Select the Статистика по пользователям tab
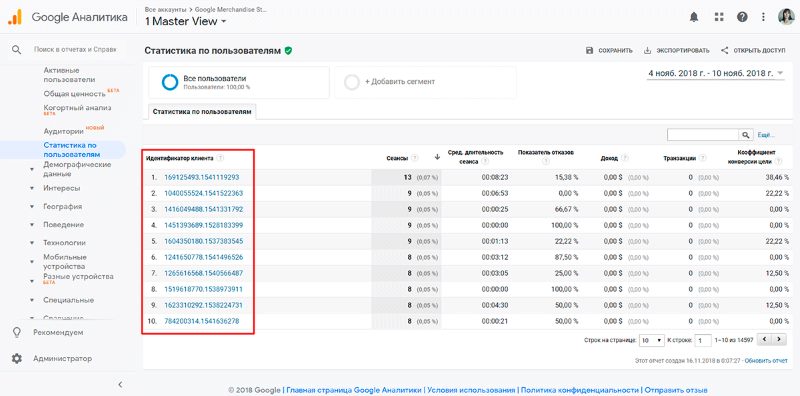The image size is (800, 396). click(202, 111)
